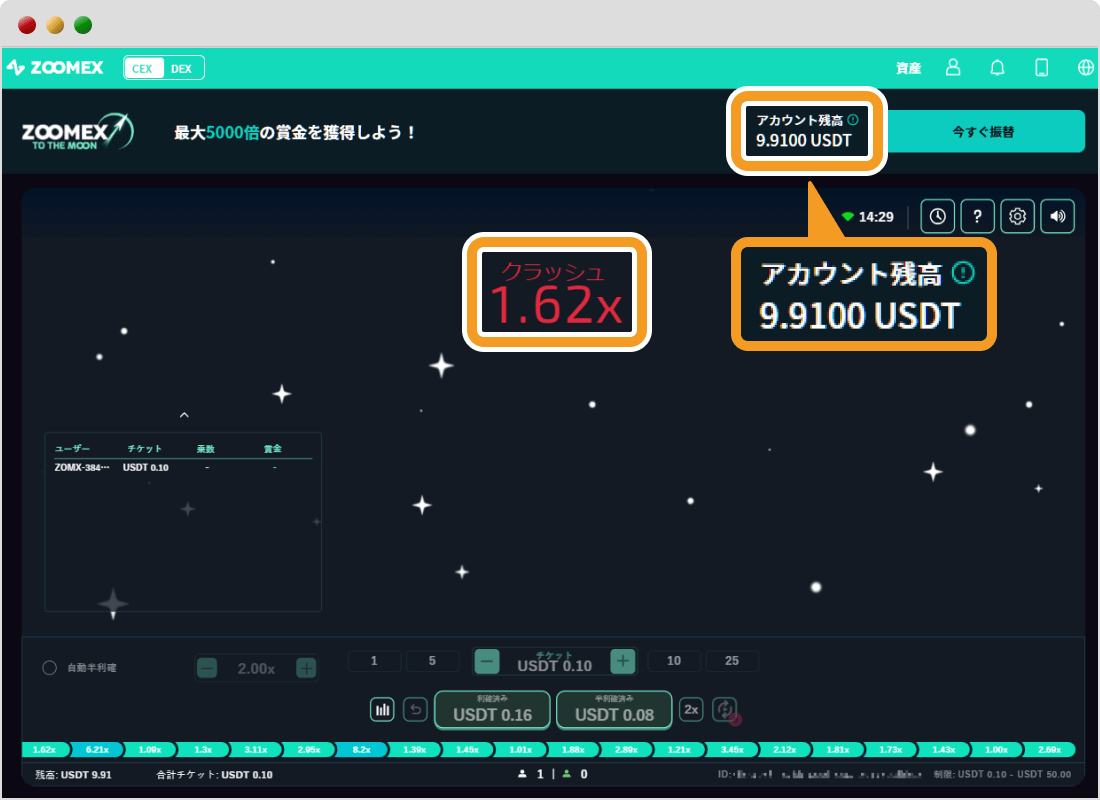Open the help panel with the question mark icon
Image resolution: width=1100 pixels, height=800 pixels.
point(977,216)
